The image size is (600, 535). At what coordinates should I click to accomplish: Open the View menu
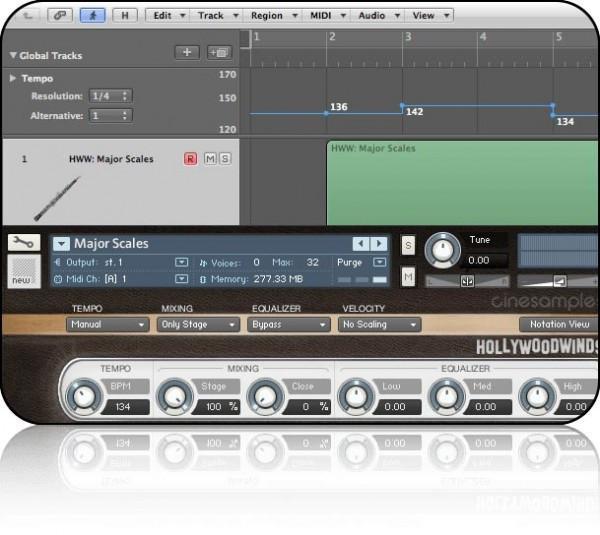(429, 15)
